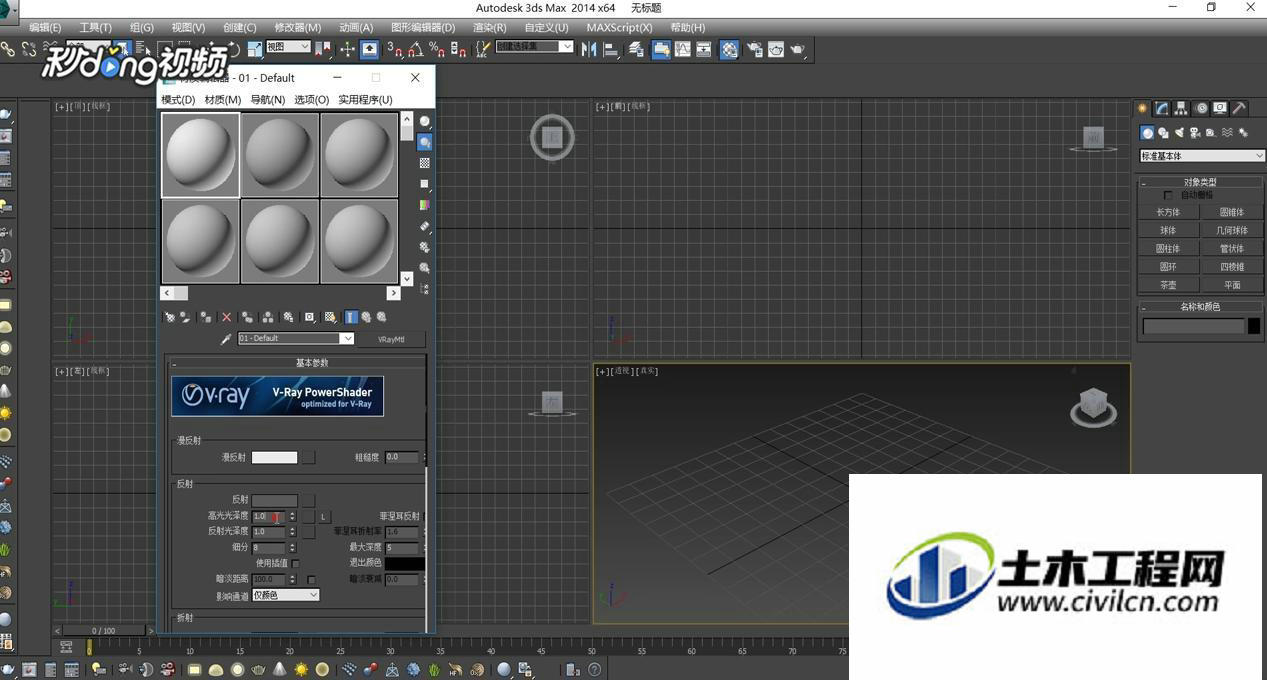Screen dimensions: 1267x680
Task: Click the red X reset material icon
Action: [227, 317]
